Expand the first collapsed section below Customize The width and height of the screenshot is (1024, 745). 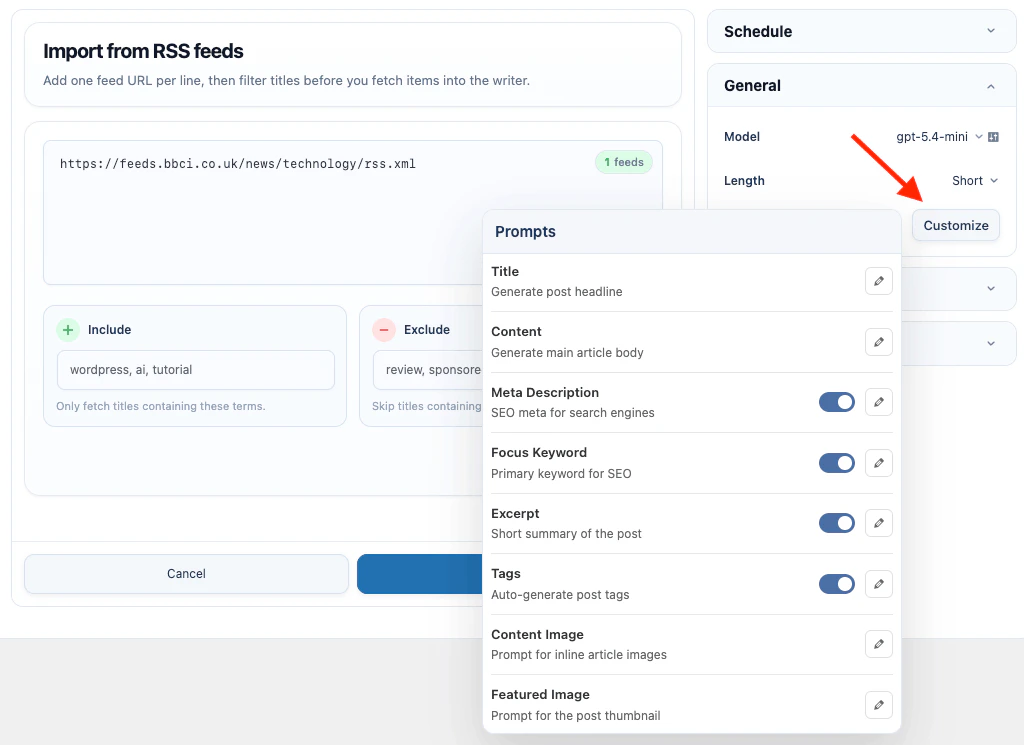(x=991, y=289)
